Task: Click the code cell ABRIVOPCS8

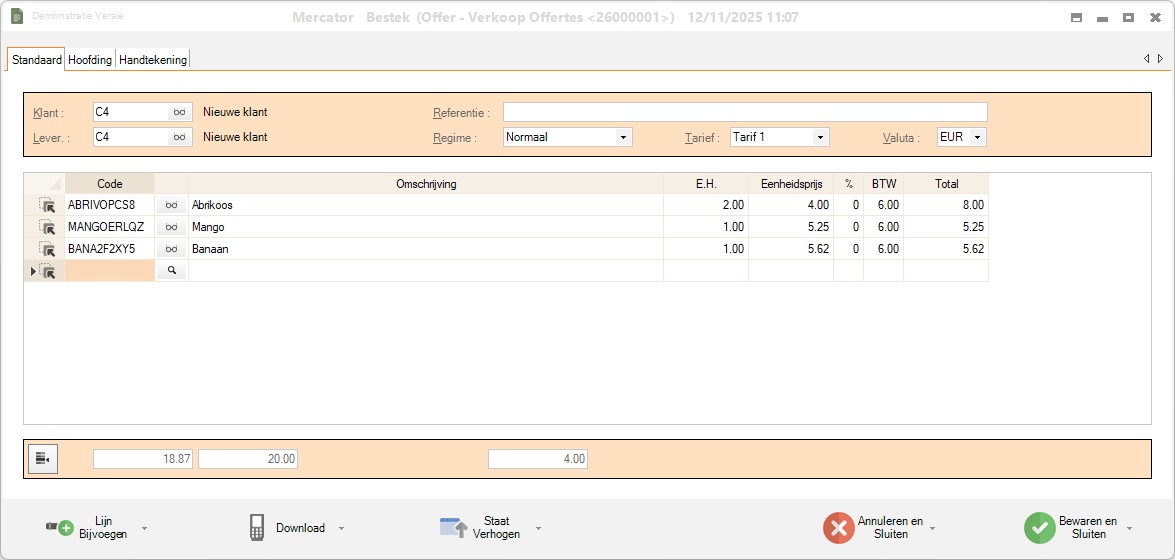Action: click(x=110, y=205)
